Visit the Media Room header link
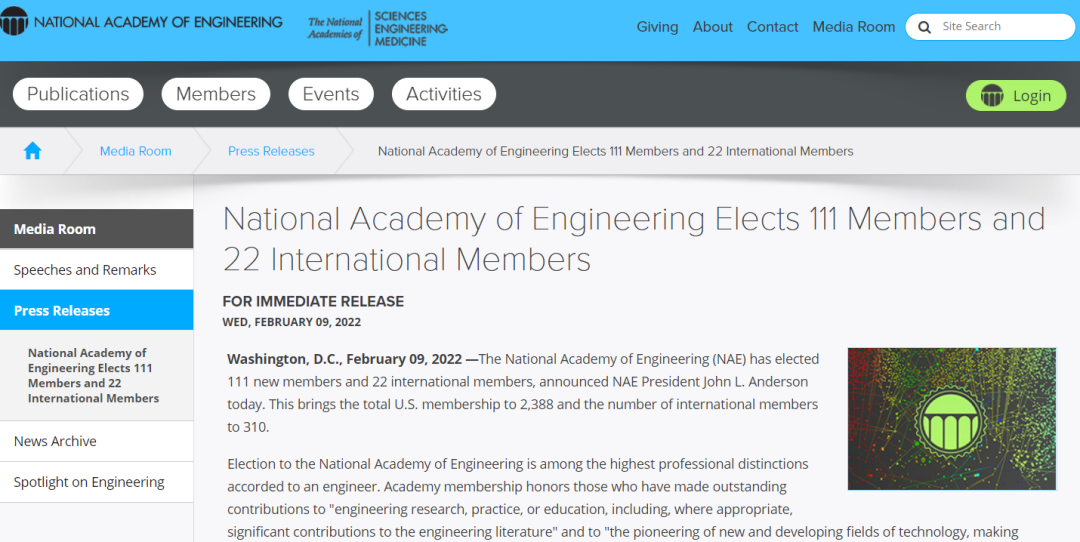The height and width of the screenshot is (542, 1080). pyautogui.click(x=853, y=27)
